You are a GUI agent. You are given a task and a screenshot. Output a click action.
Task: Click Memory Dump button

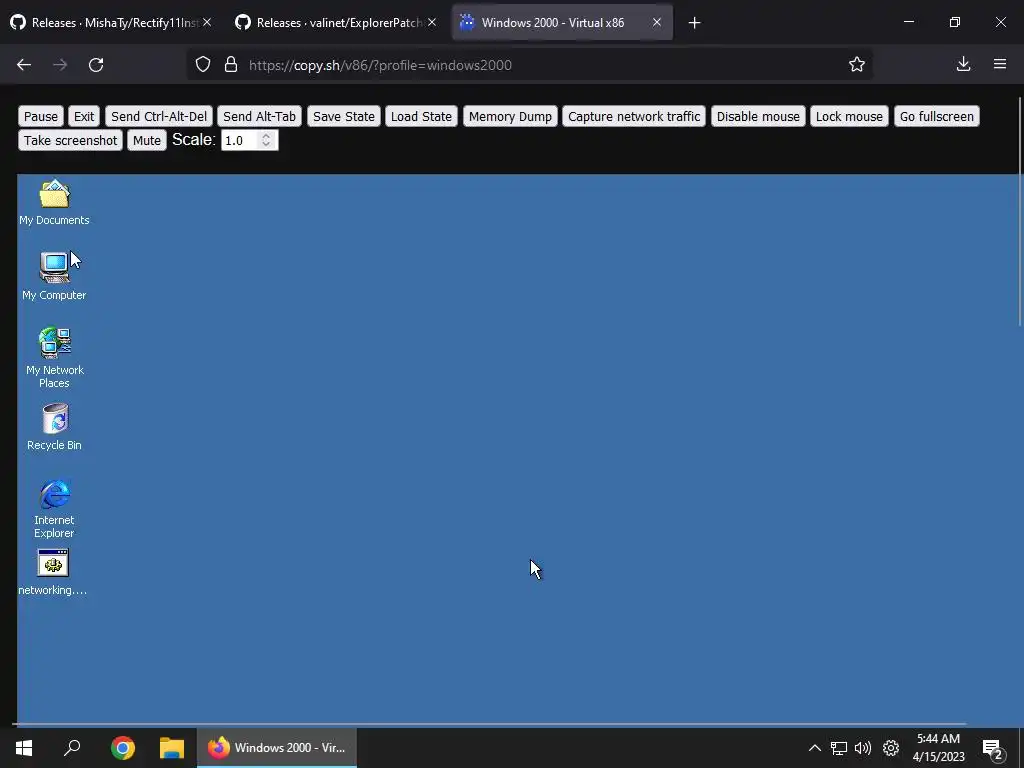click(510, 116)
